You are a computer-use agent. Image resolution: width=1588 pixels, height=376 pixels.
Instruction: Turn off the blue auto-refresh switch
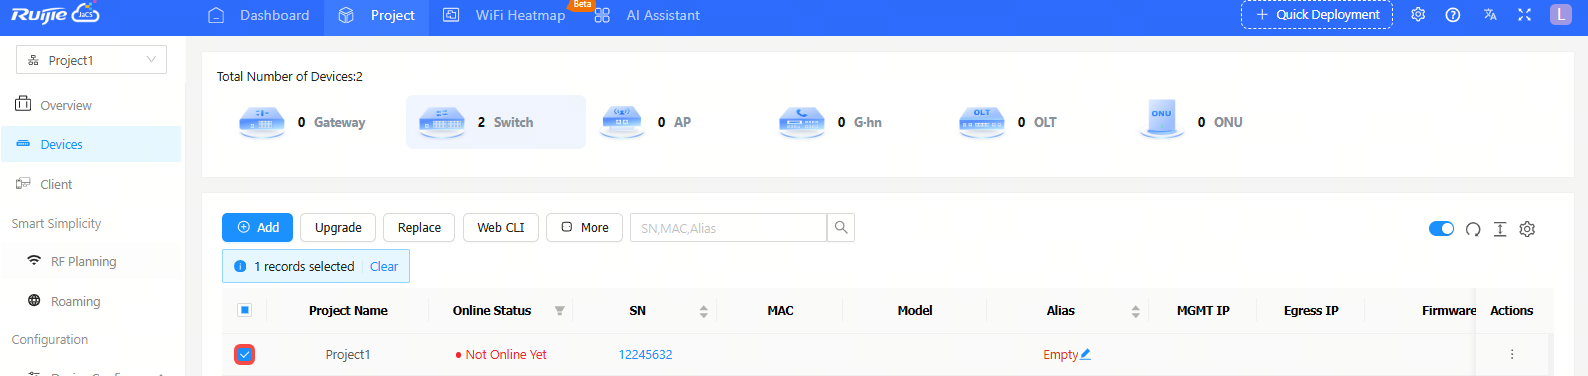click(x=1442, y=229)
